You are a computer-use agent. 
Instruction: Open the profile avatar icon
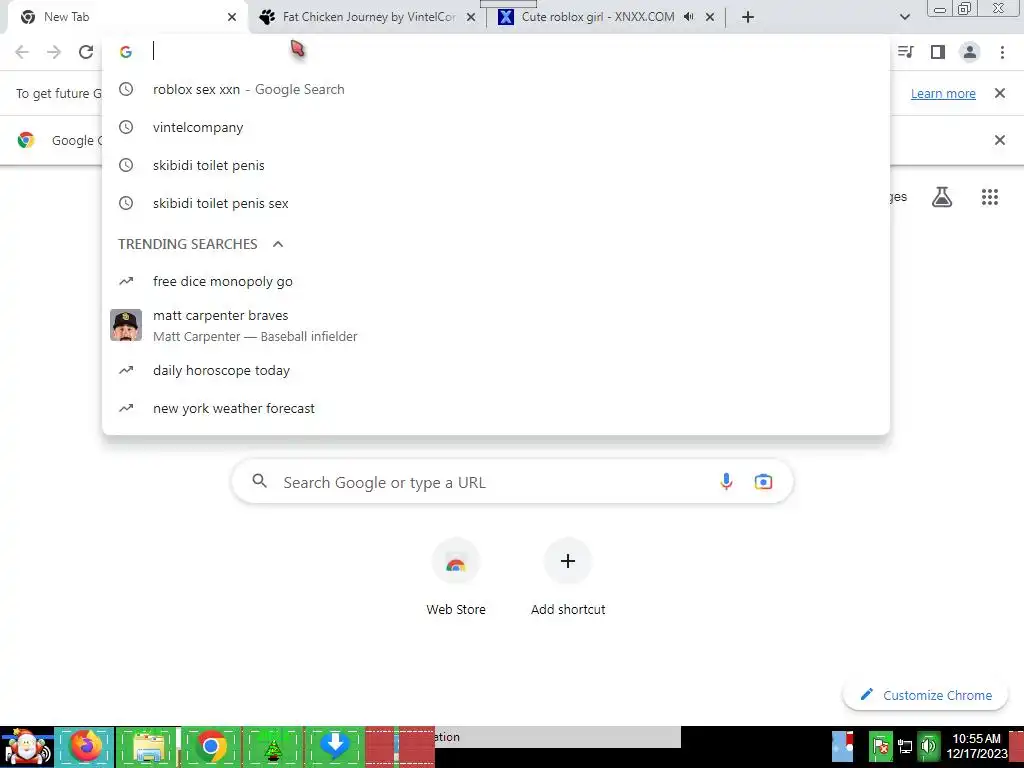[970, 52]
